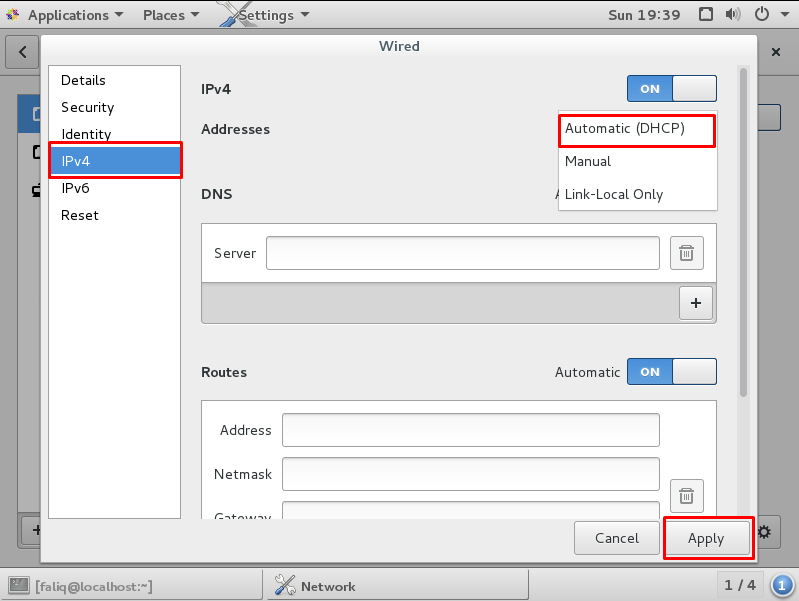799x601 pixels.
Task: Focus the DNS Server input field
Action: click(463, 253)
